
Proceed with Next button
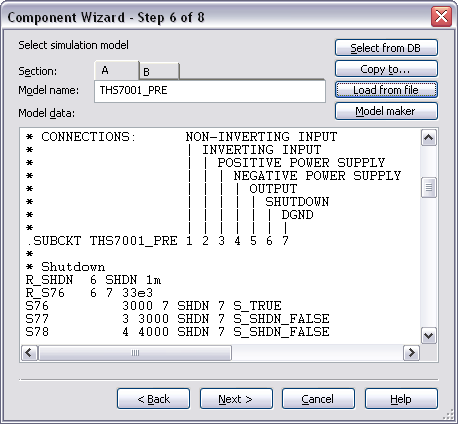click(236, 399)
